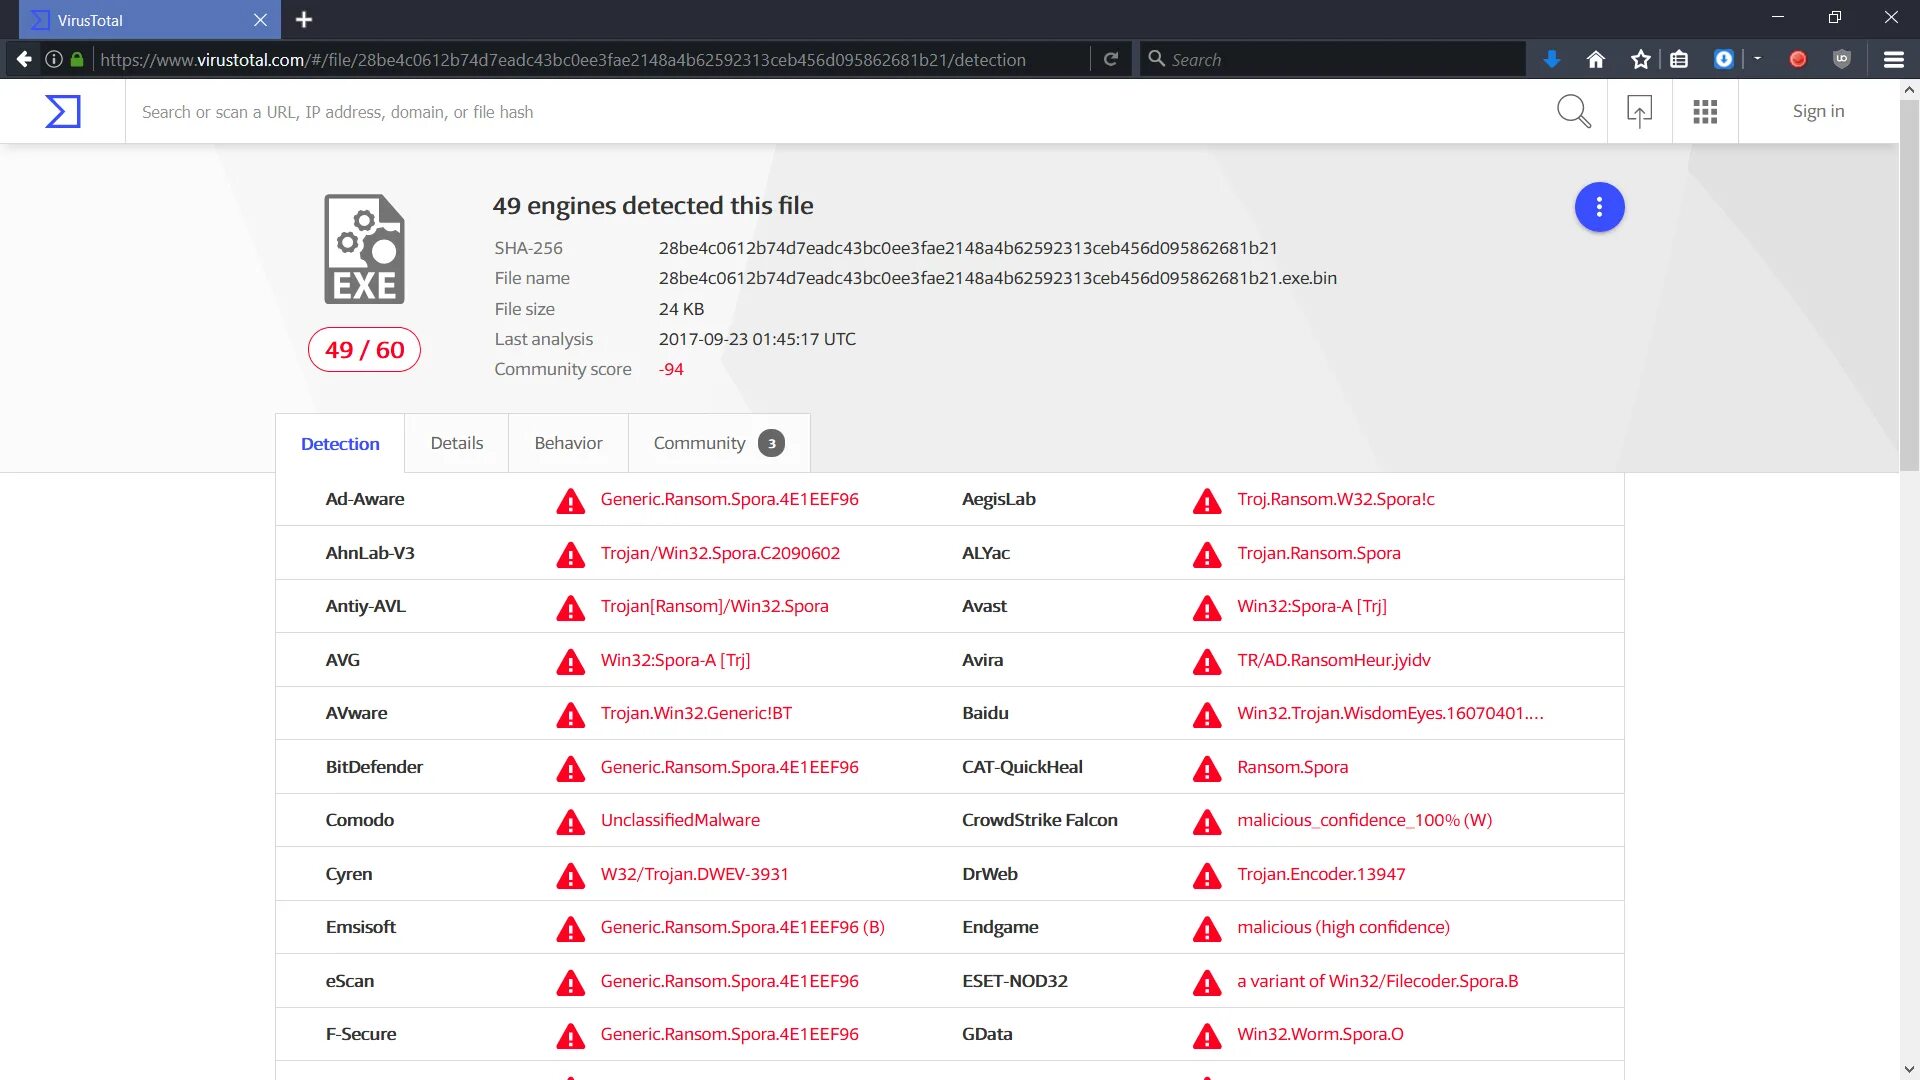Click the bookmark star icon
Screen dimensions: 1920x1080
[x=1640, y=60]
